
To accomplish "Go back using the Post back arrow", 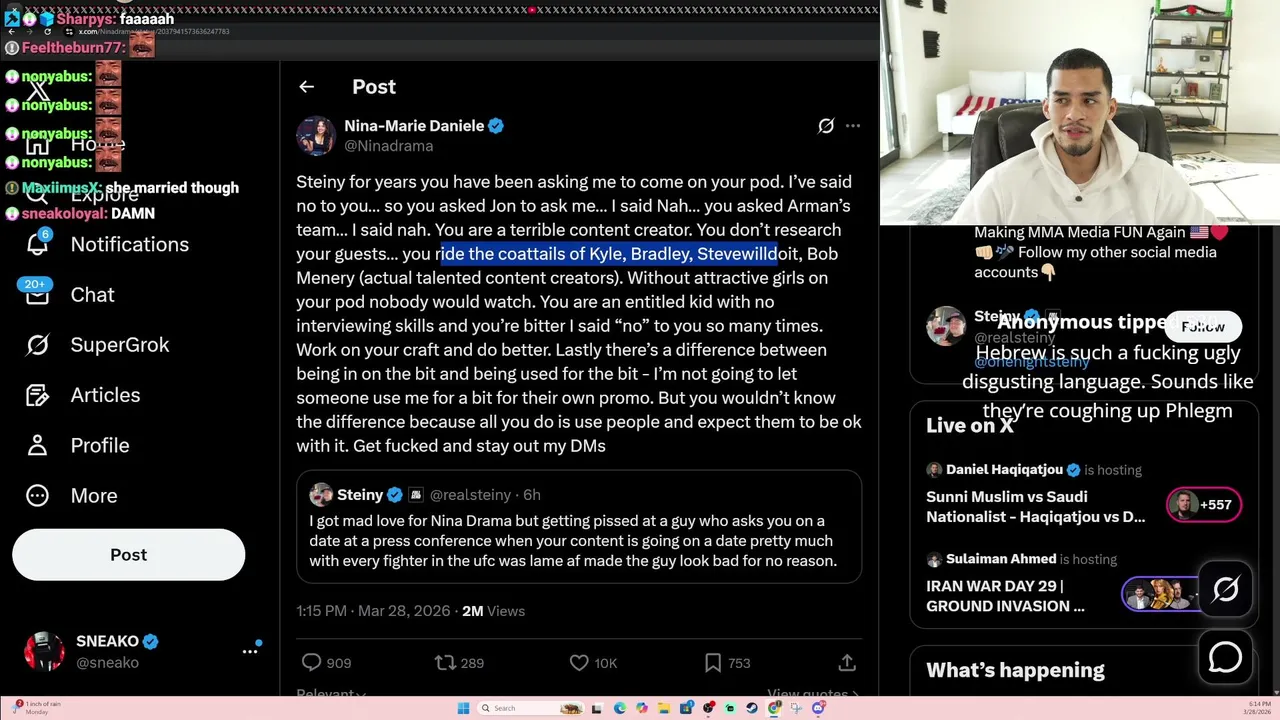I will click(306, 87).
